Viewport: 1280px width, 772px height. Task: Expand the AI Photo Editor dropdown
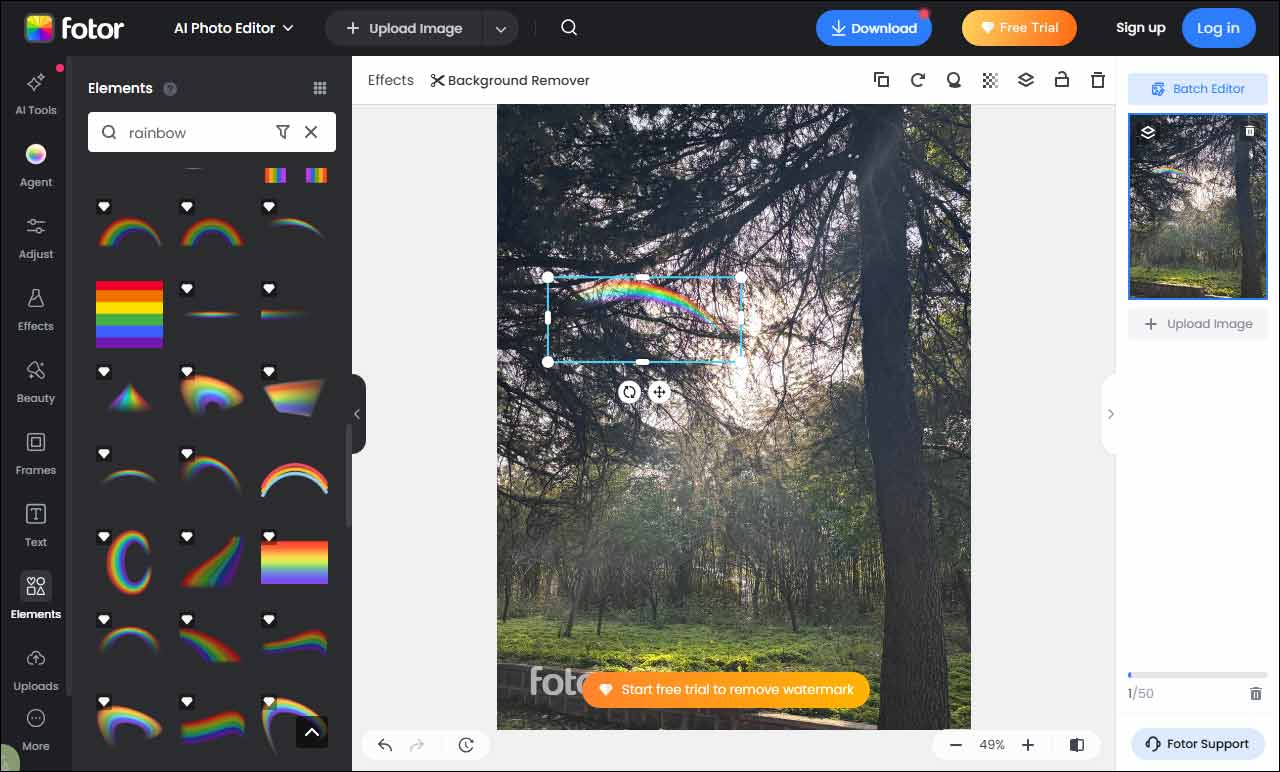(x=233, y=28)
